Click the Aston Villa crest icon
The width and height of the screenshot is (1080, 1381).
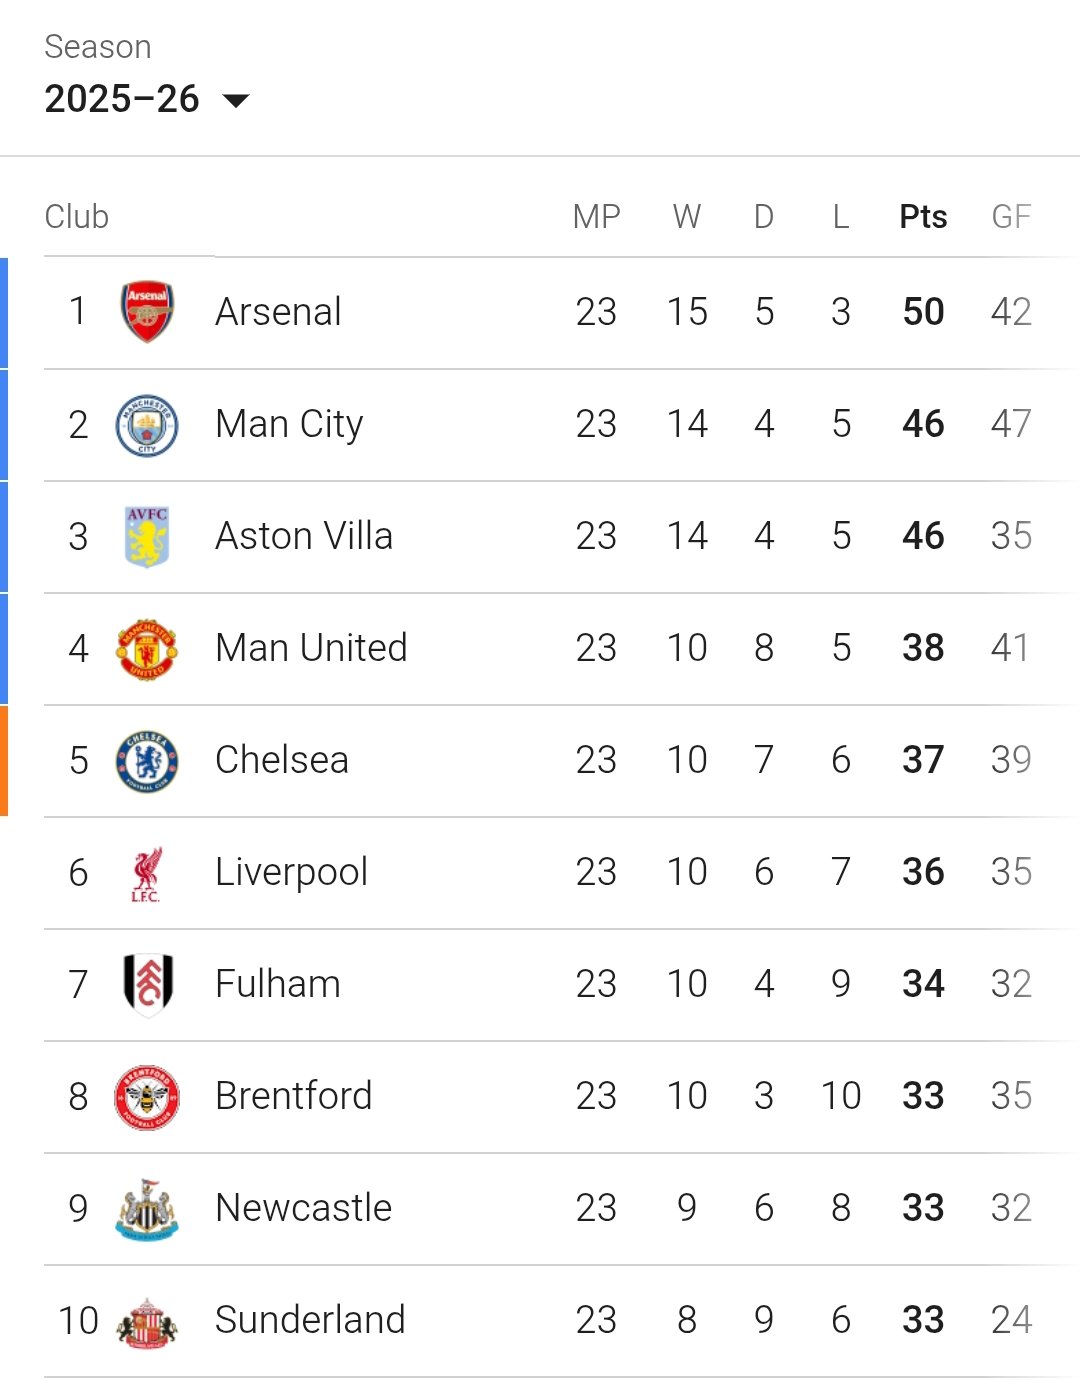(x=147, y=537)
